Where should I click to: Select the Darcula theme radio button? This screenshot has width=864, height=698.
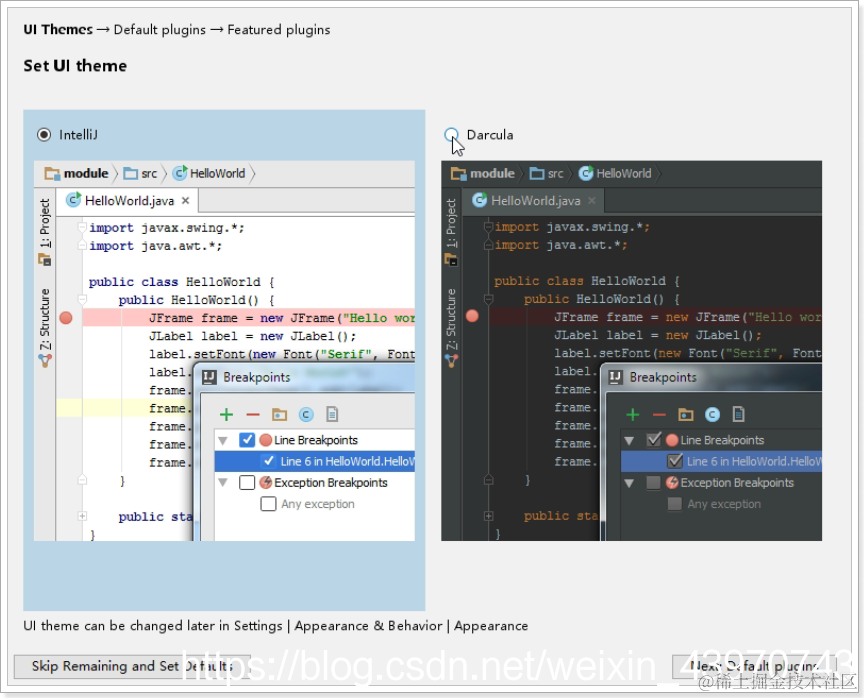coord(451,134)
